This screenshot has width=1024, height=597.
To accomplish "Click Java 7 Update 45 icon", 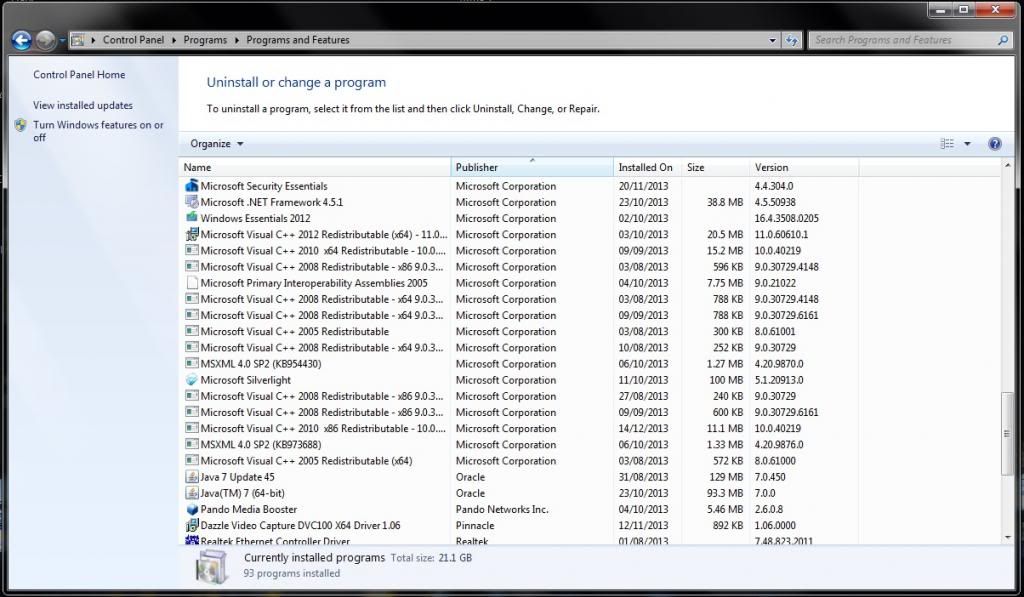I will coord(191,477).
